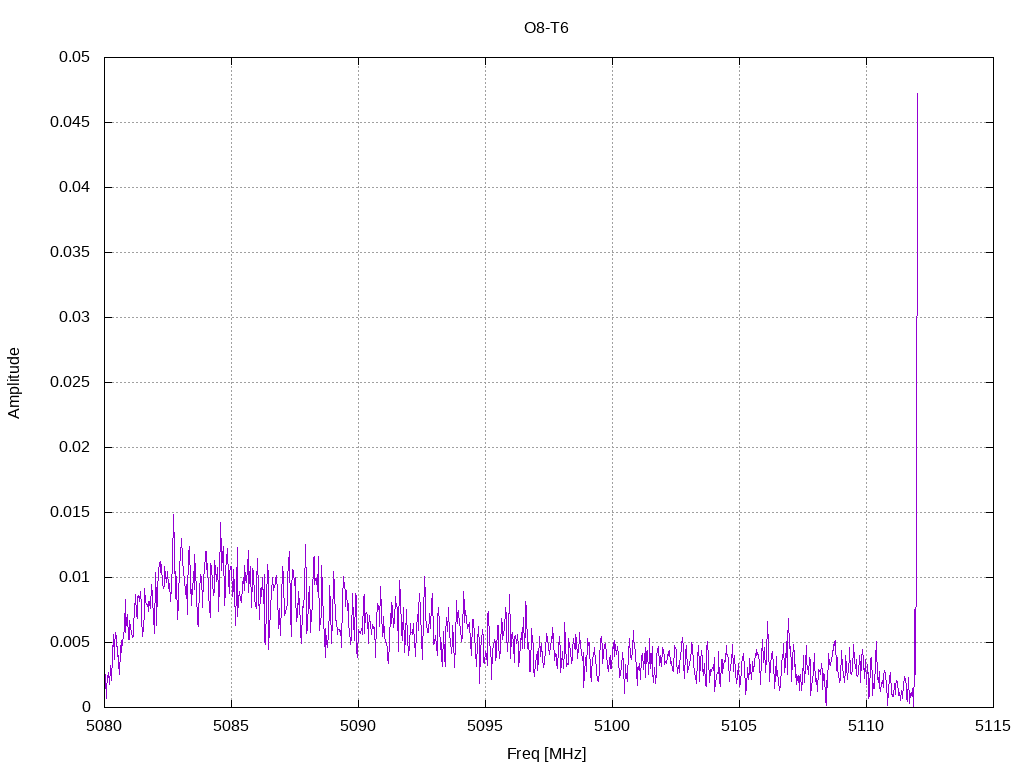Click the 5090 x-axis tick label
1024x768 pixels.
(x=358, y=726)
